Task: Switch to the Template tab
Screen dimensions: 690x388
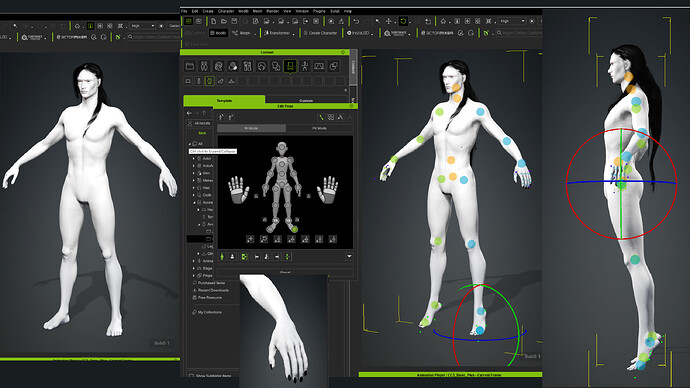Action: tap(224, 100)
